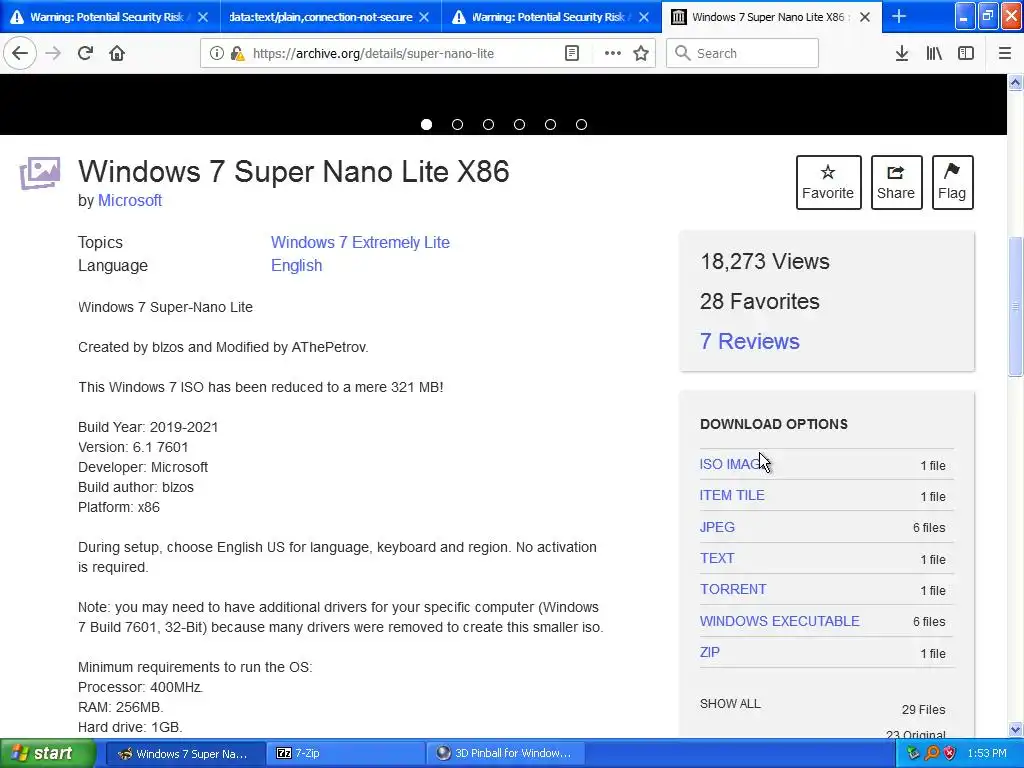Select the fifth carousel dot
The height and width of the screenshot is (768, 1024).
[x=551, y=124]
